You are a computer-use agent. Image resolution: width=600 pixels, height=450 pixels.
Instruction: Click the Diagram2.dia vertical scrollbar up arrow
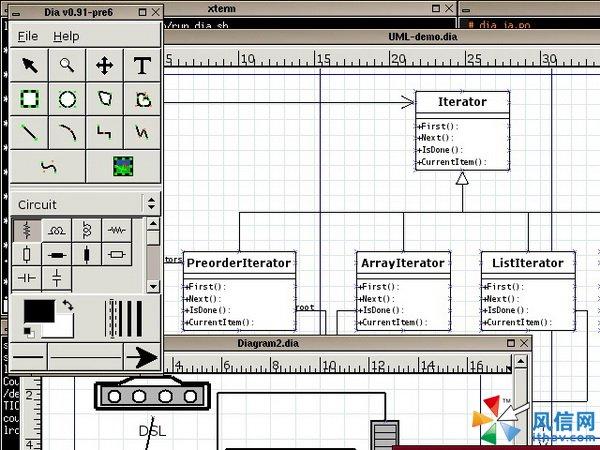click(x=521, y=360)
